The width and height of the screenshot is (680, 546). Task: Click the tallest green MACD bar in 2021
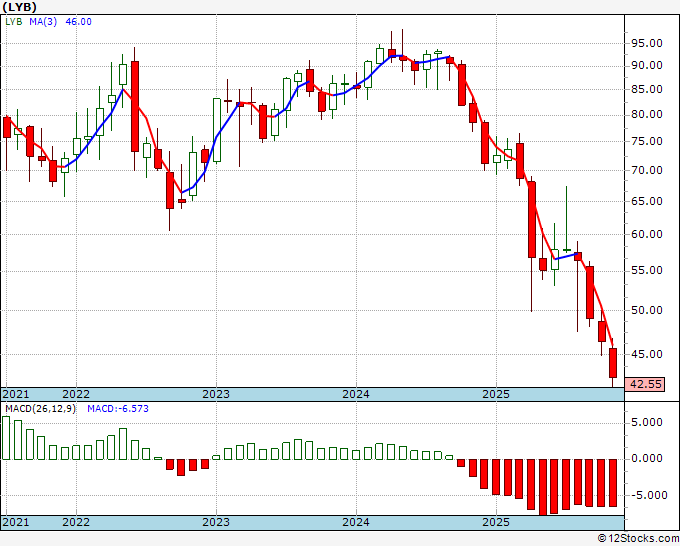(x=6, y=438)
